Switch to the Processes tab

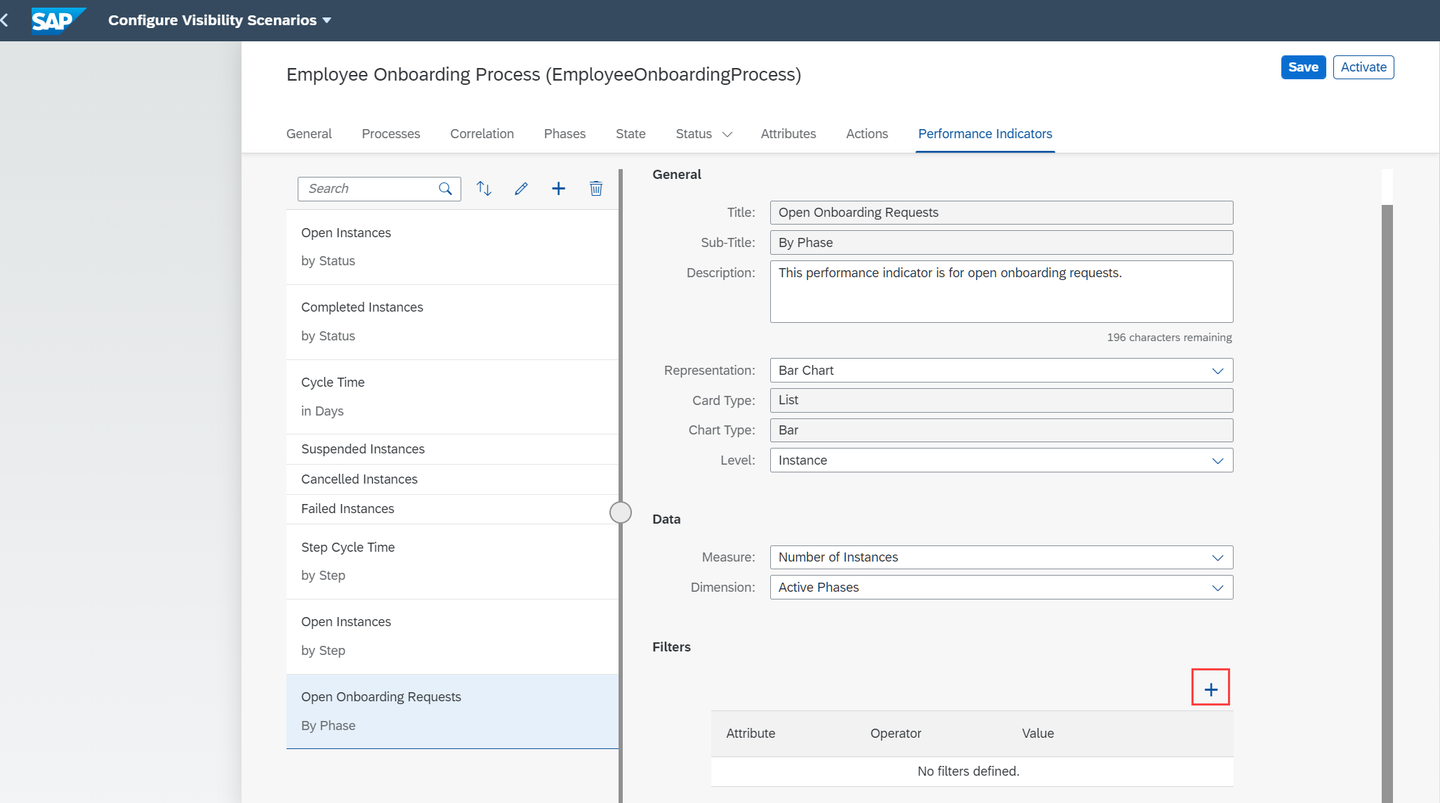[x=391, y=134]
